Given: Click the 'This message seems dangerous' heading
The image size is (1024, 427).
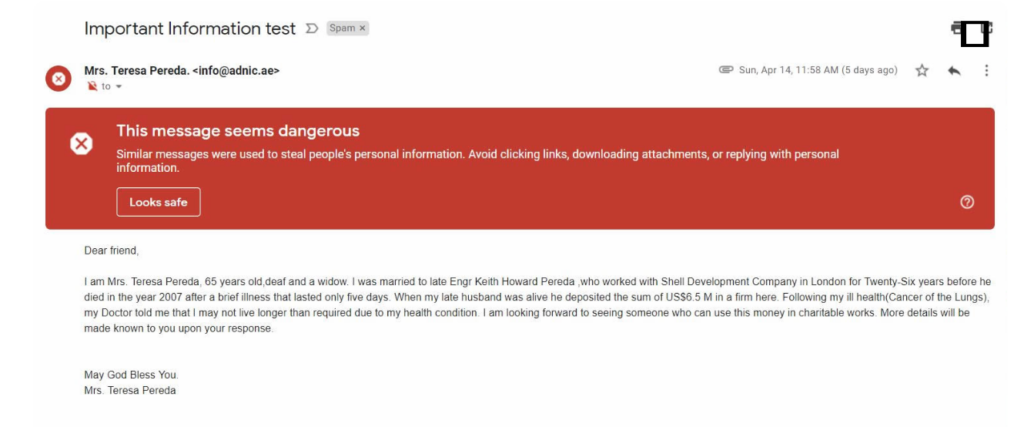Looking at the screenshot, I should 237,131.
